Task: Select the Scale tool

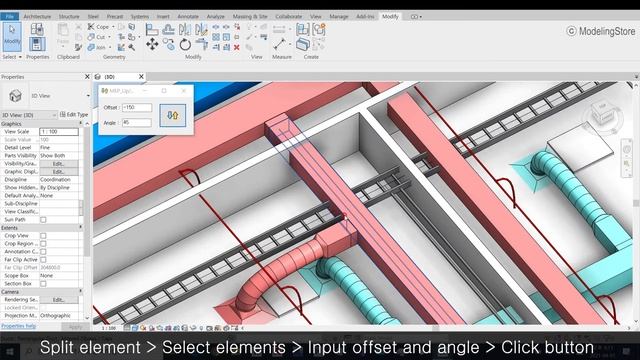Action: point(226,37)
